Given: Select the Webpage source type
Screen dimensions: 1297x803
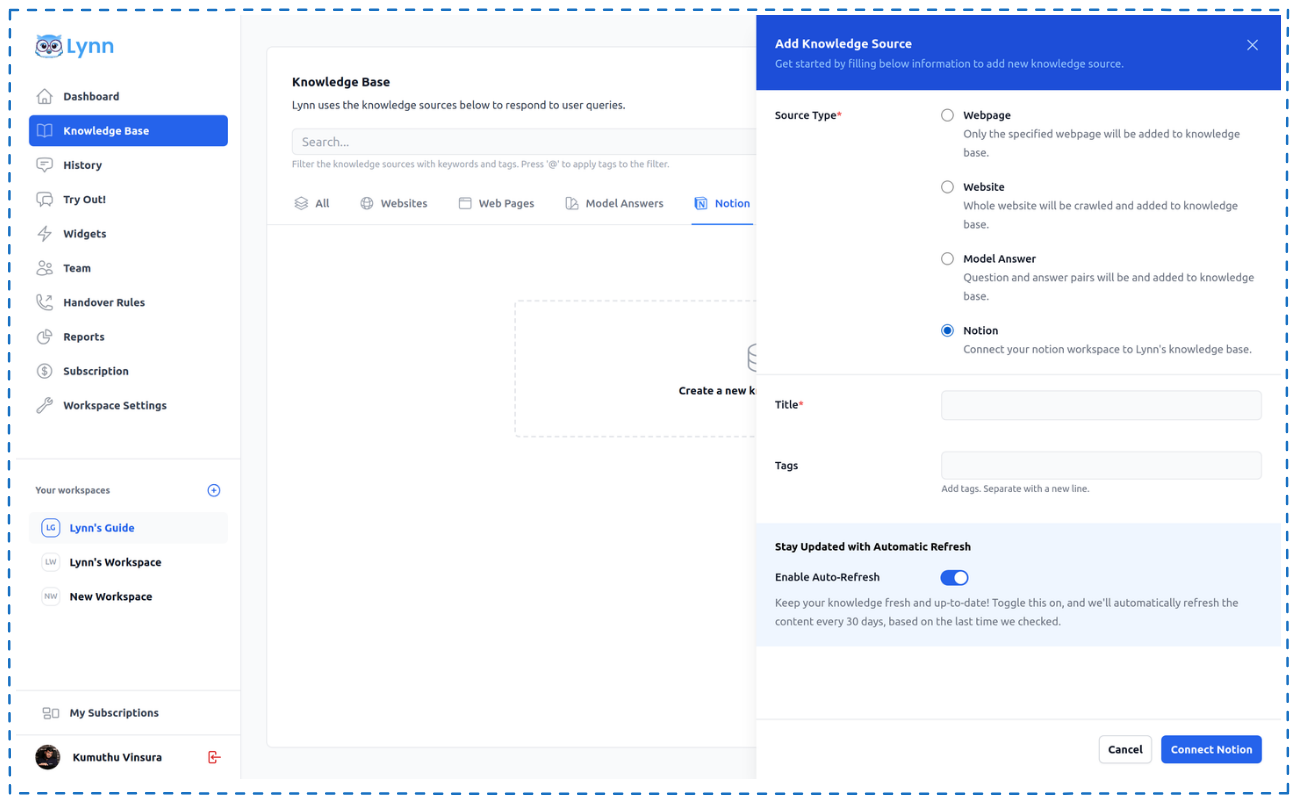Looking at the screenshot, I should pyautogui.click(x=947, y=115).
